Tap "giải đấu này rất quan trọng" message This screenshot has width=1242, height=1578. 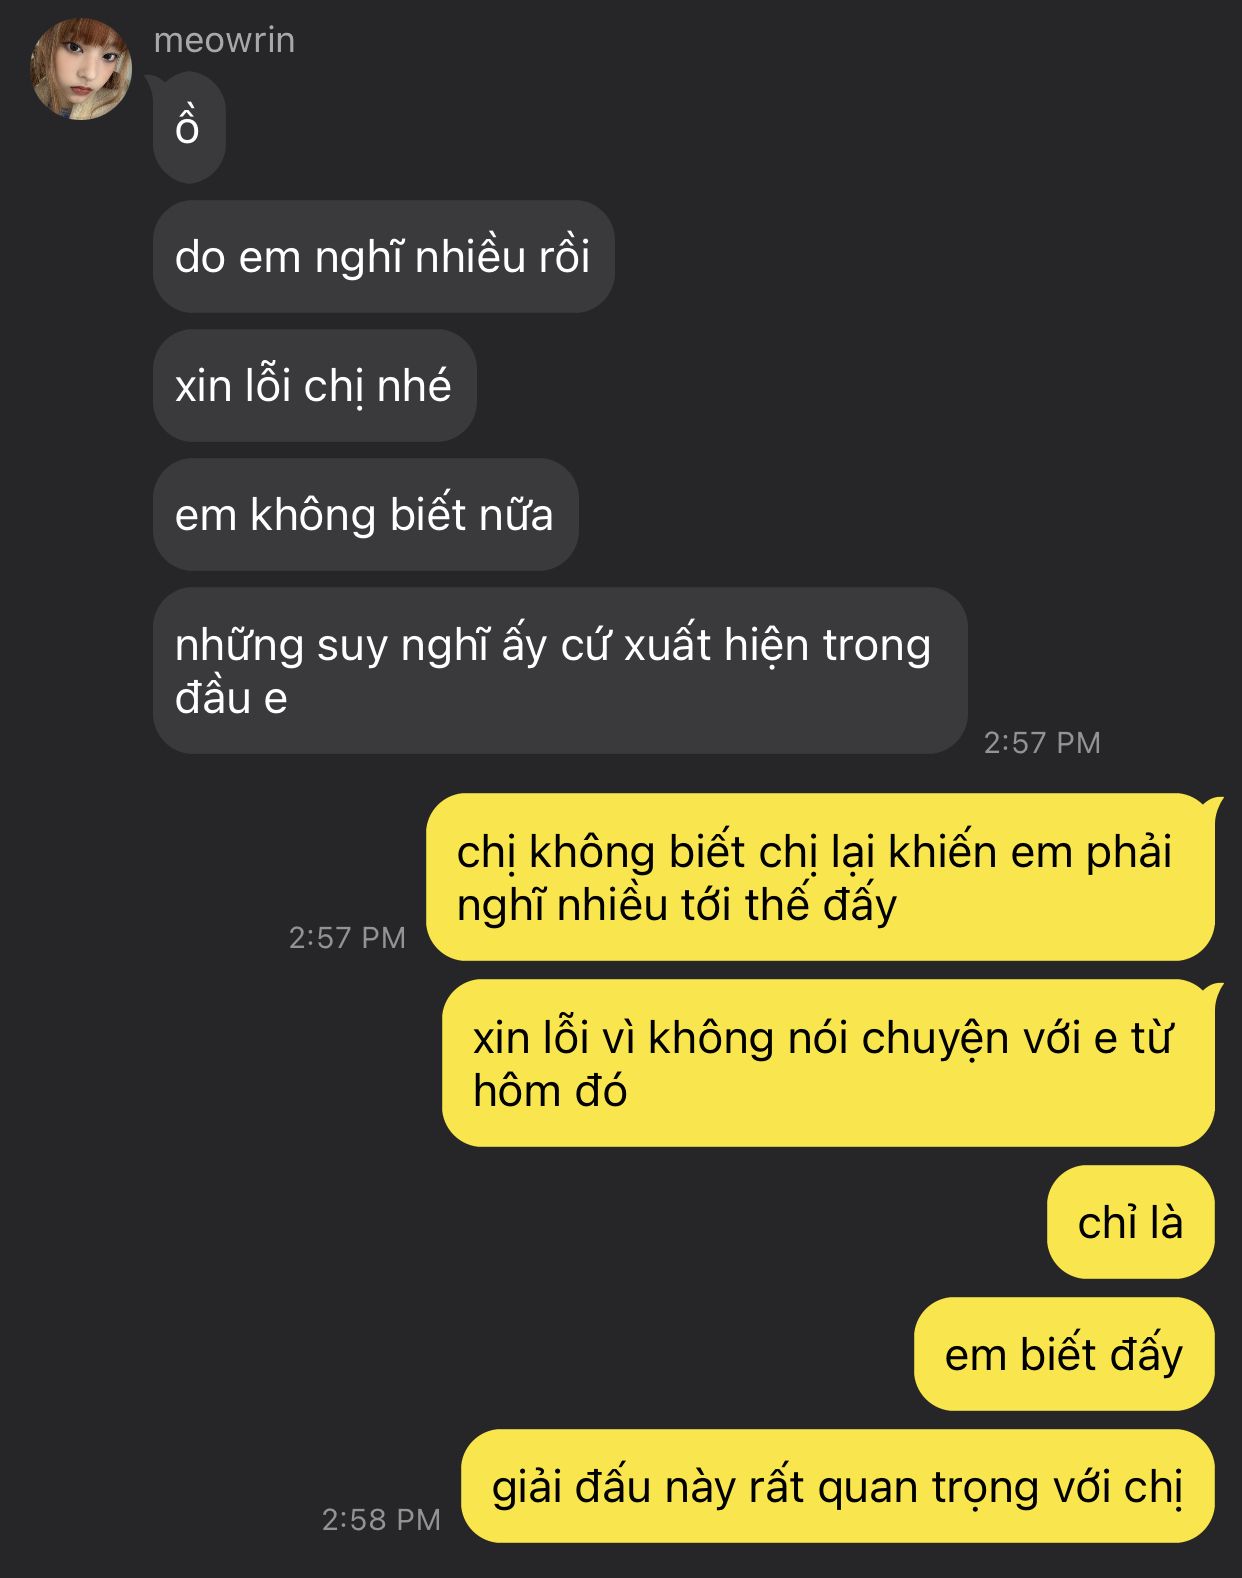point(838,1486)
